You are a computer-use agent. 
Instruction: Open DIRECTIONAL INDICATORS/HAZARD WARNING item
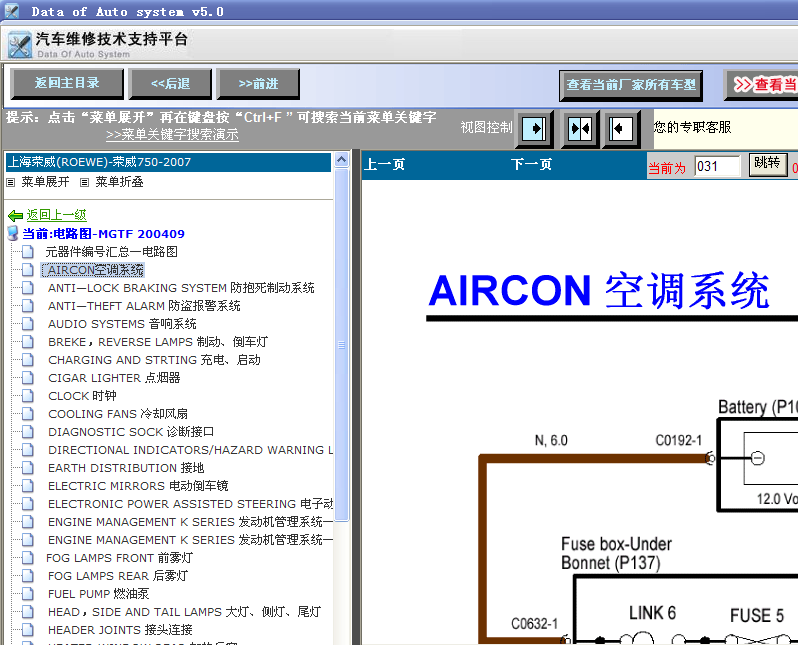click(x=190, y=450)
